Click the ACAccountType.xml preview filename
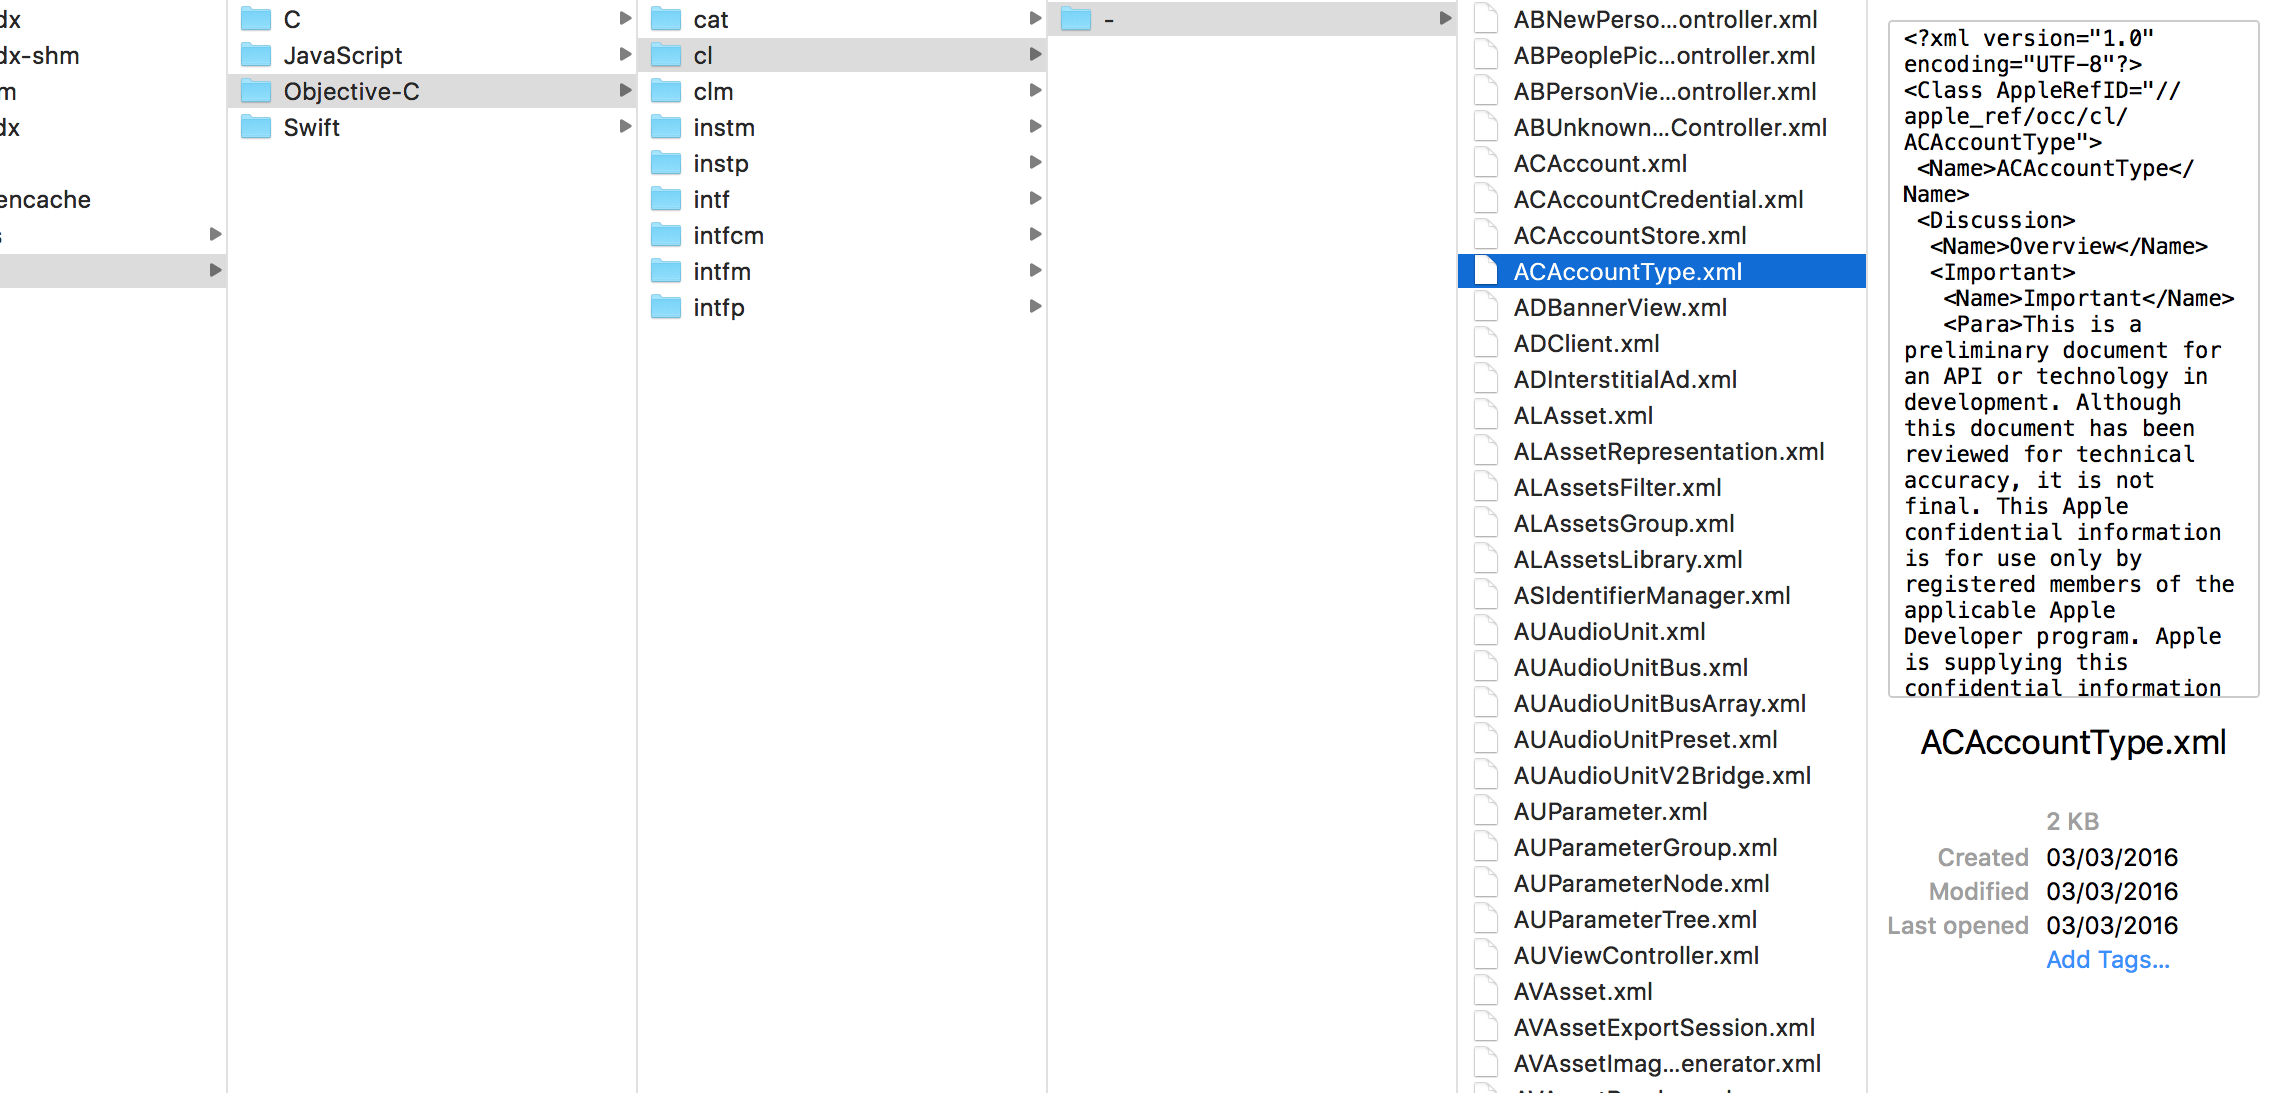Image resolution: width=2278 pixels, height=1093 pixels. click(2072, 743)
